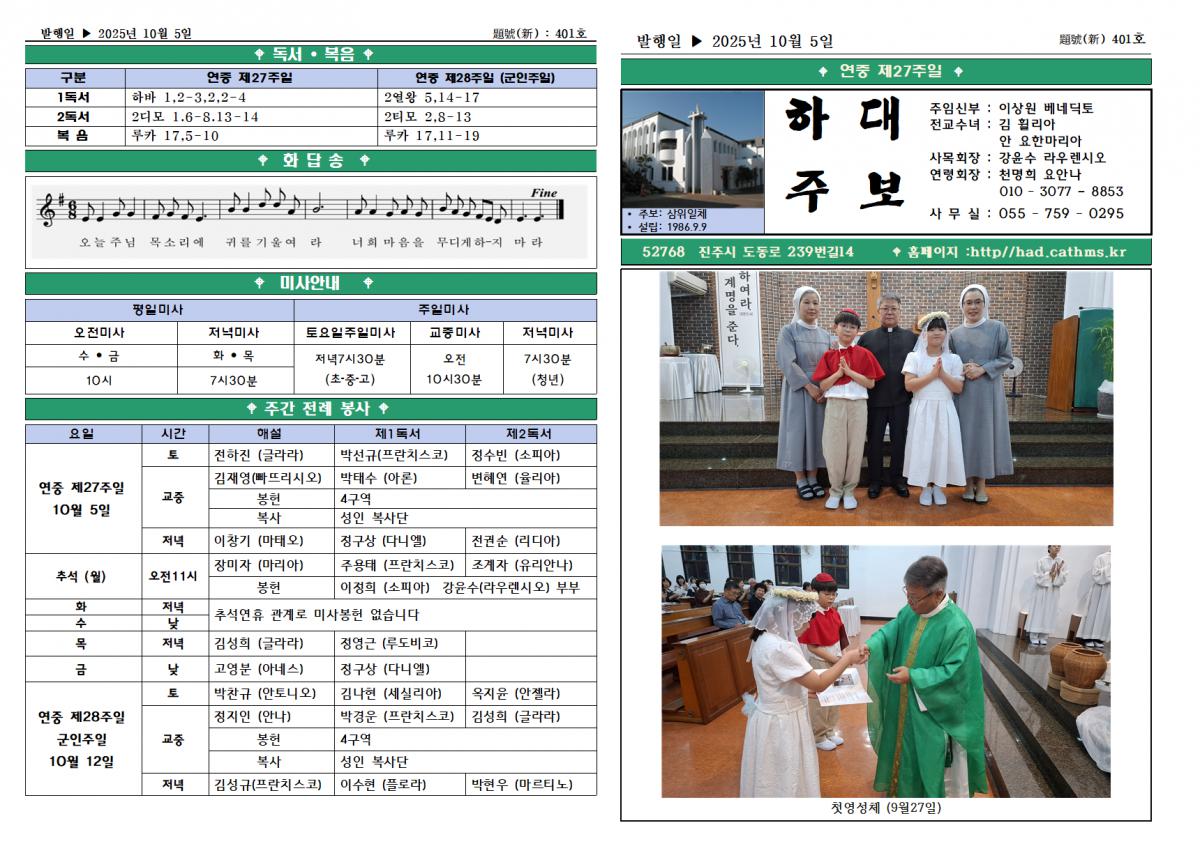
Task: Select the address '진주시 도동로 239번길14'
Action: click(776, 252)
